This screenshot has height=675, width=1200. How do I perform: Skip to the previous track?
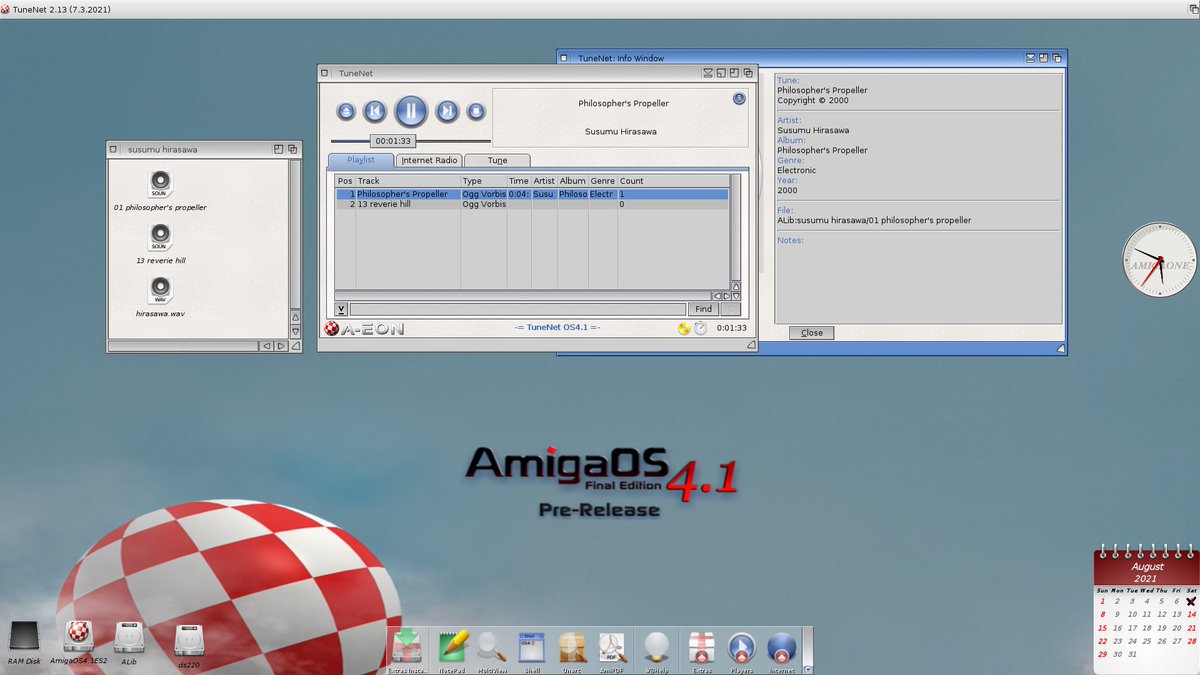pos(374,111)
